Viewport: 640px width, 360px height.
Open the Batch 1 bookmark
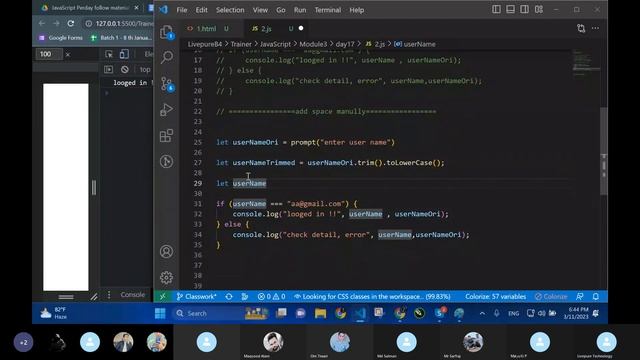pyautogui.click(x=121, y=38)
